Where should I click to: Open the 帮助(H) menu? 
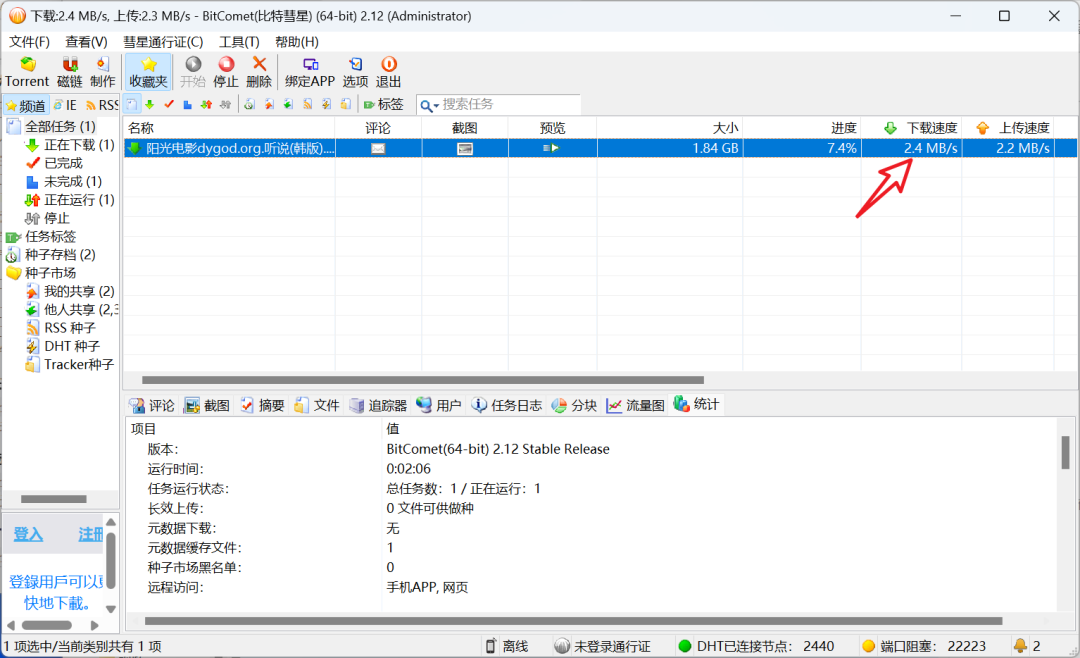click(x=297, y=42)
